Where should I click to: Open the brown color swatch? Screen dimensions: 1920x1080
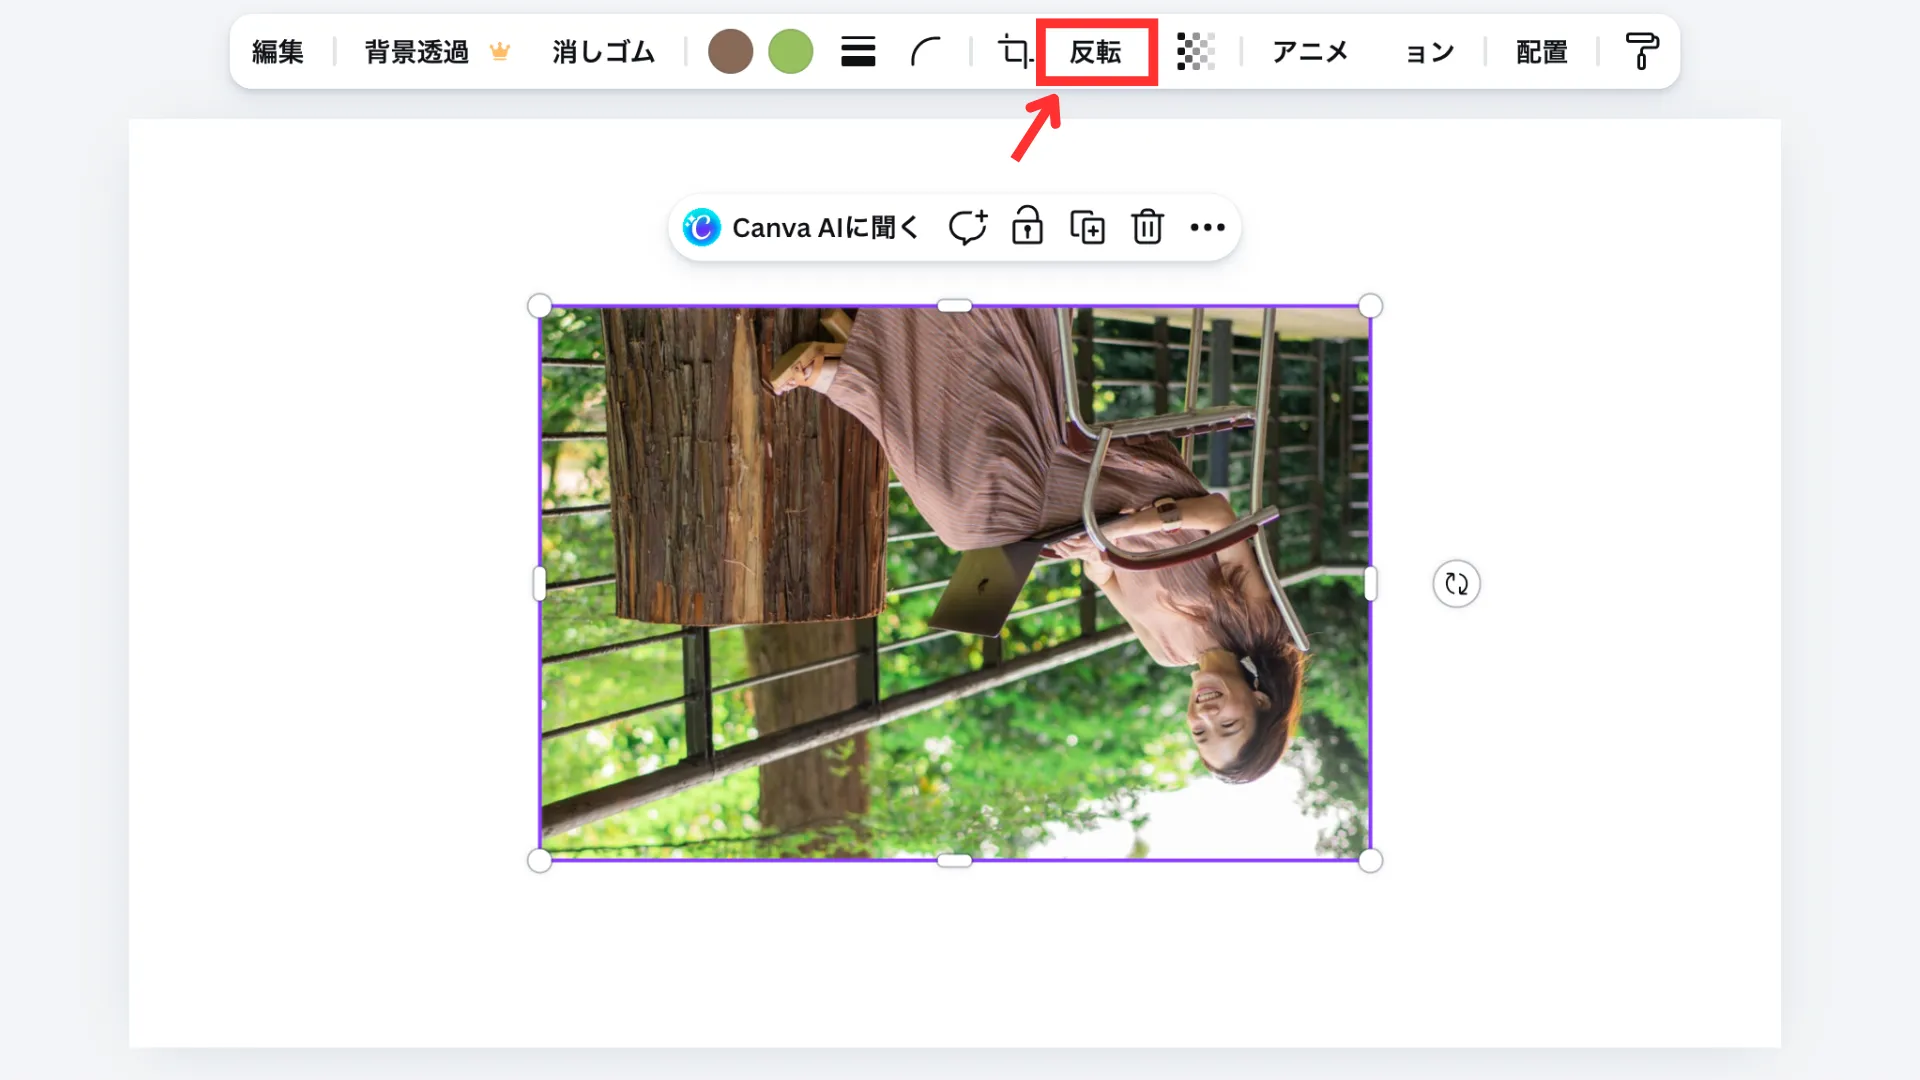click(730, 51)
